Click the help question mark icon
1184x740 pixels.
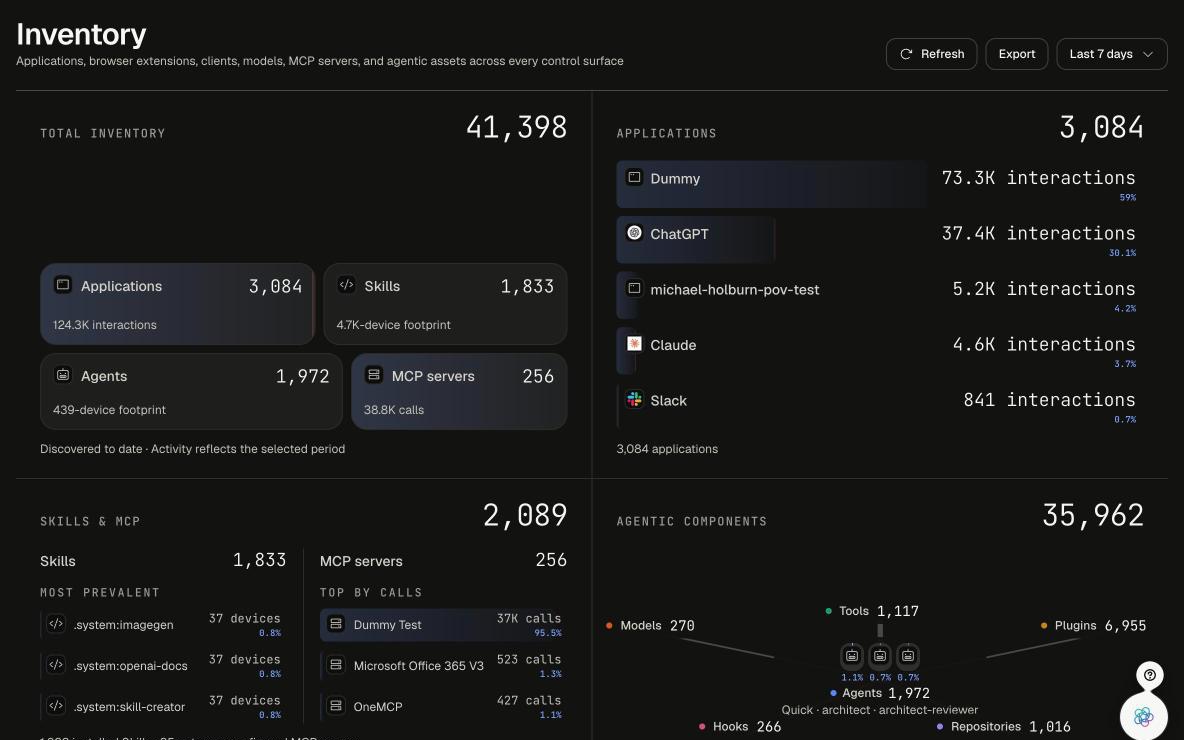(x=1149, y=674)
